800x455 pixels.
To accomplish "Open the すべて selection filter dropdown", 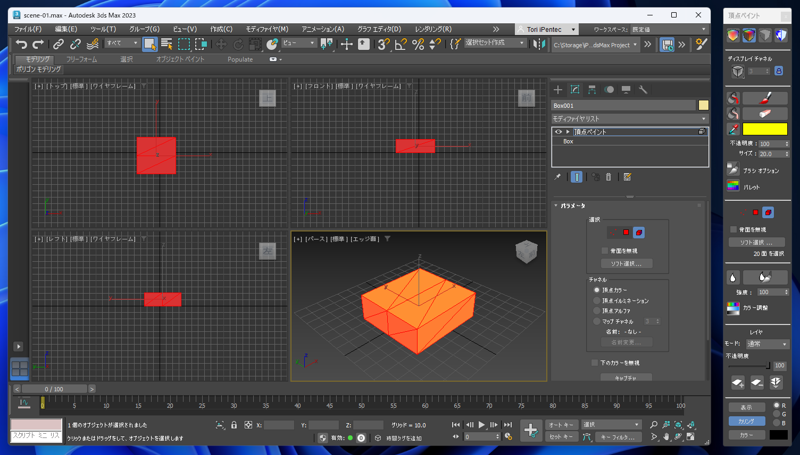I will [122, 43].
